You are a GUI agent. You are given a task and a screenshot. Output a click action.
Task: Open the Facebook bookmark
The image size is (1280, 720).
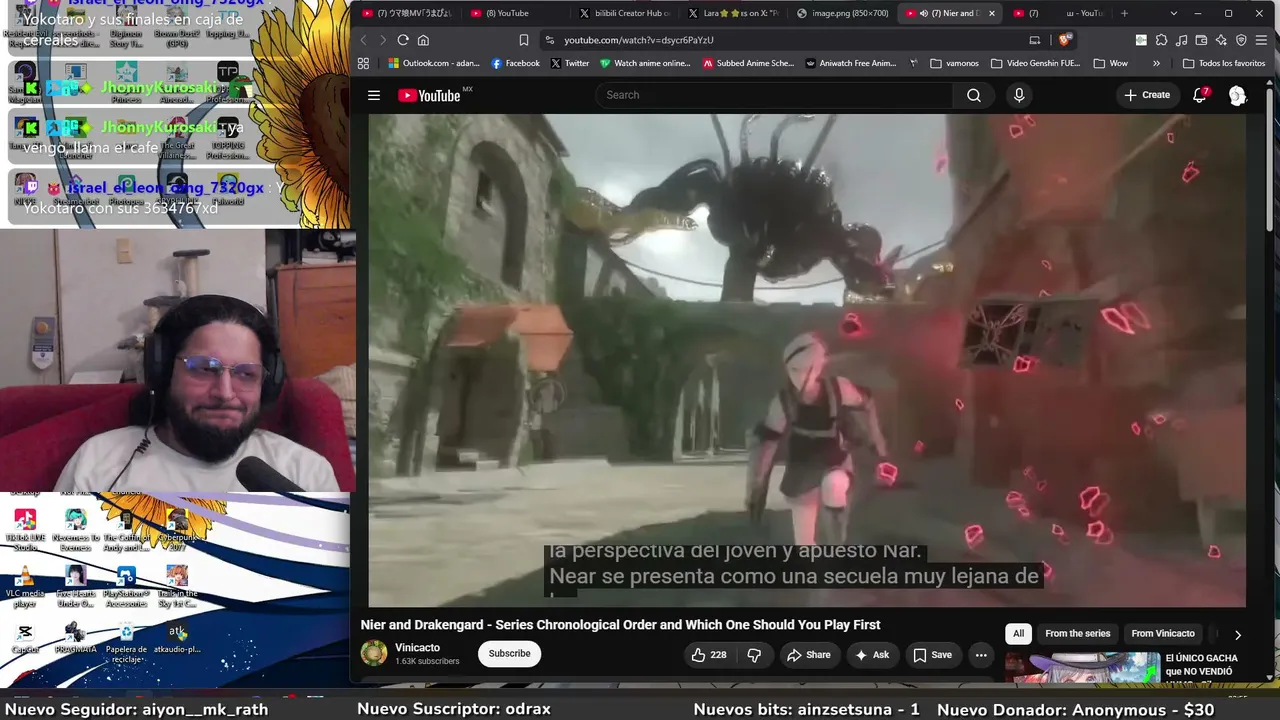coord(515,63)
